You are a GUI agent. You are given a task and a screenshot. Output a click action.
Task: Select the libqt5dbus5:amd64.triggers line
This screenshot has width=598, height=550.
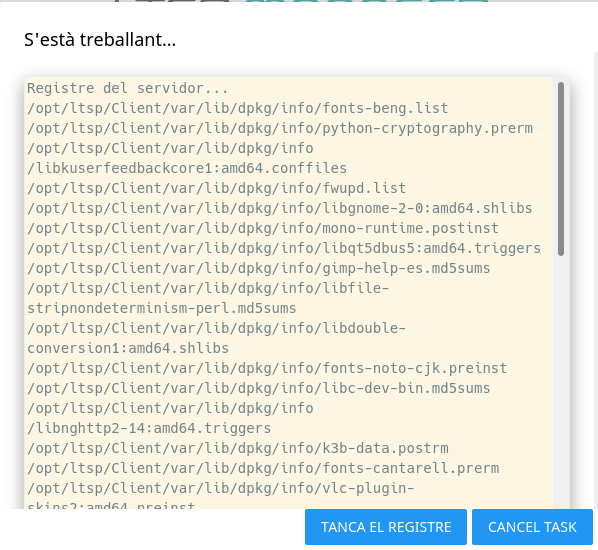coord(284,248)
